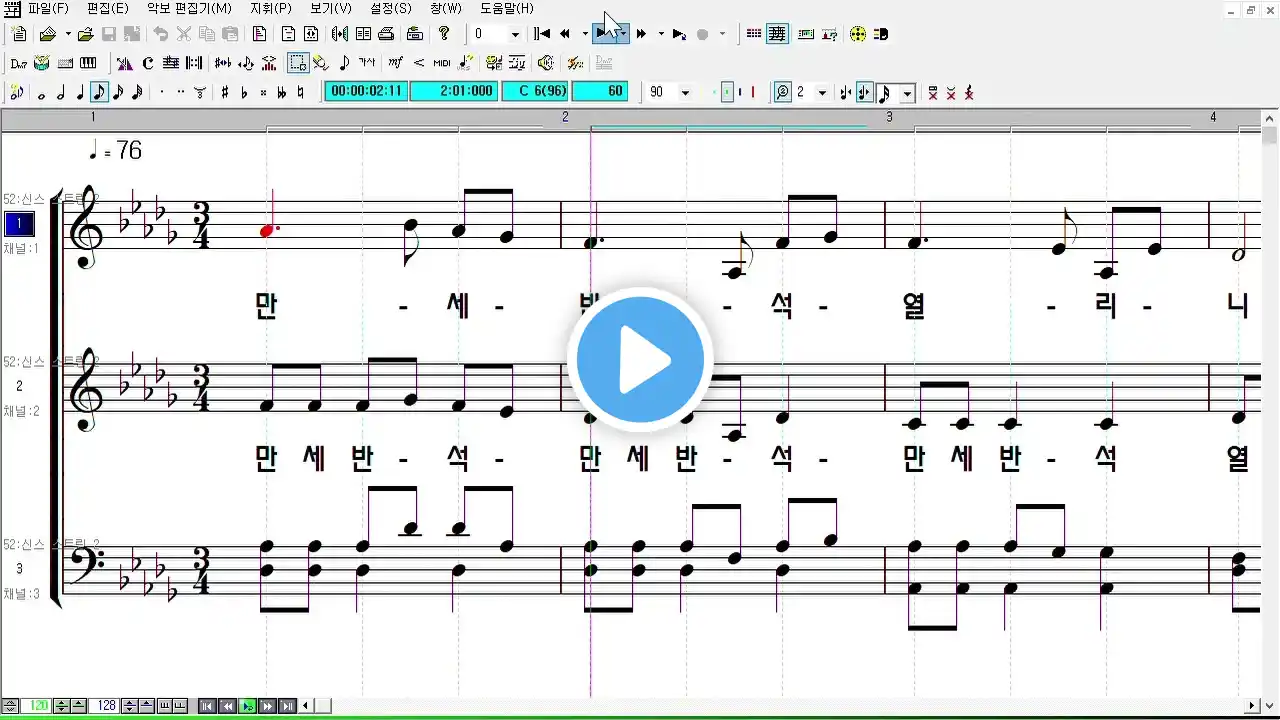Toggle the flat accidental
The width and height of the screenshot is (1280, 720).
coord(244,93)
